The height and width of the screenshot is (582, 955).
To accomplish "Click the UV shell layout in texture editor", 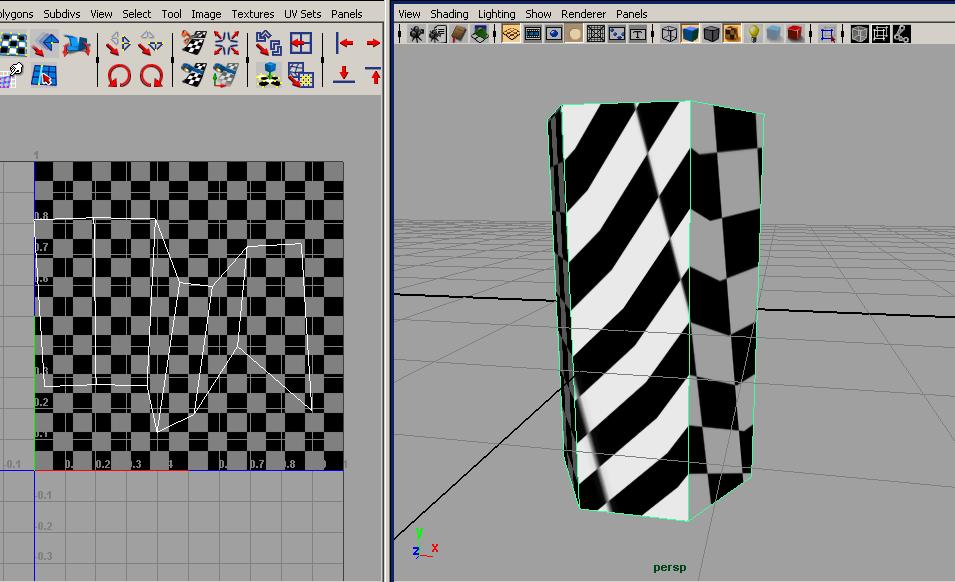I will coord(174,324).
